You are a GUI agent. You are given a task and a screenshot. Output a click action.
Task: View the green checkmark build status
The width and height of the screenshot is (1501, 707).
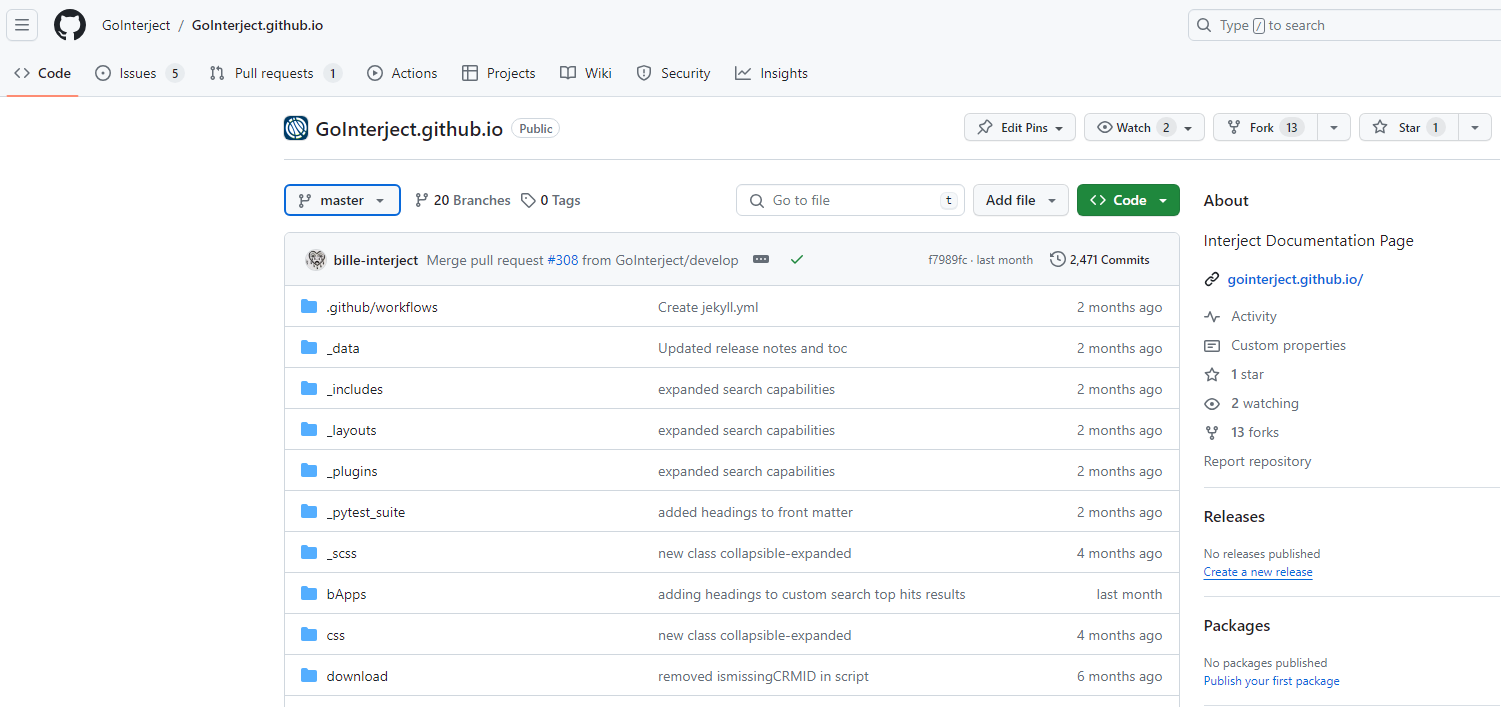(x=797, y=260)
